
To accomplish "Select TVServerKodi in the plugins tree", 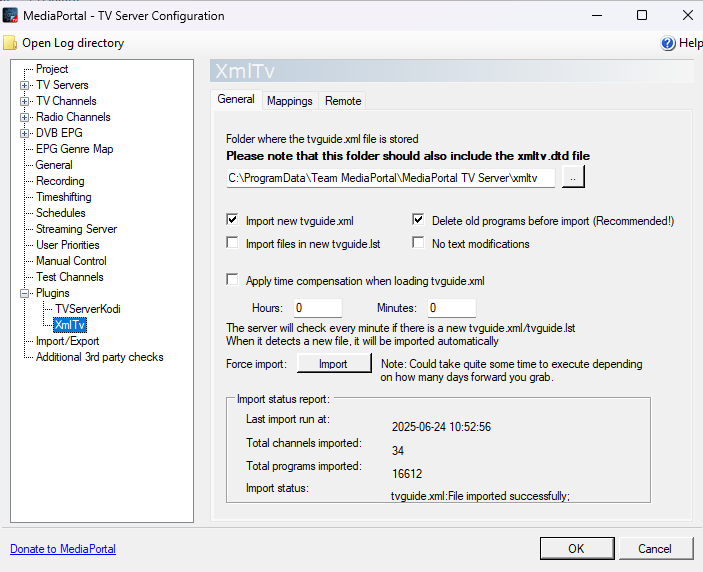I will (x=87, y=309).
